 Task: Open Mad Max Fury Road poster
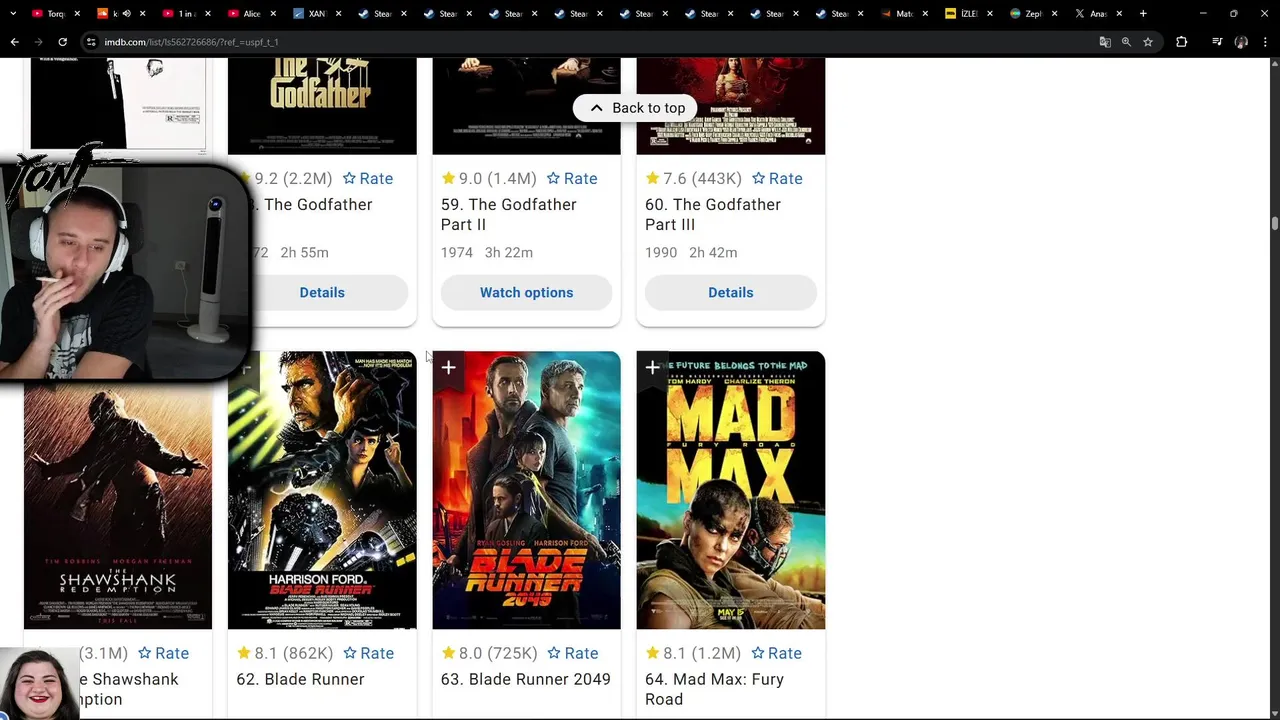click(x=731, y=490)
